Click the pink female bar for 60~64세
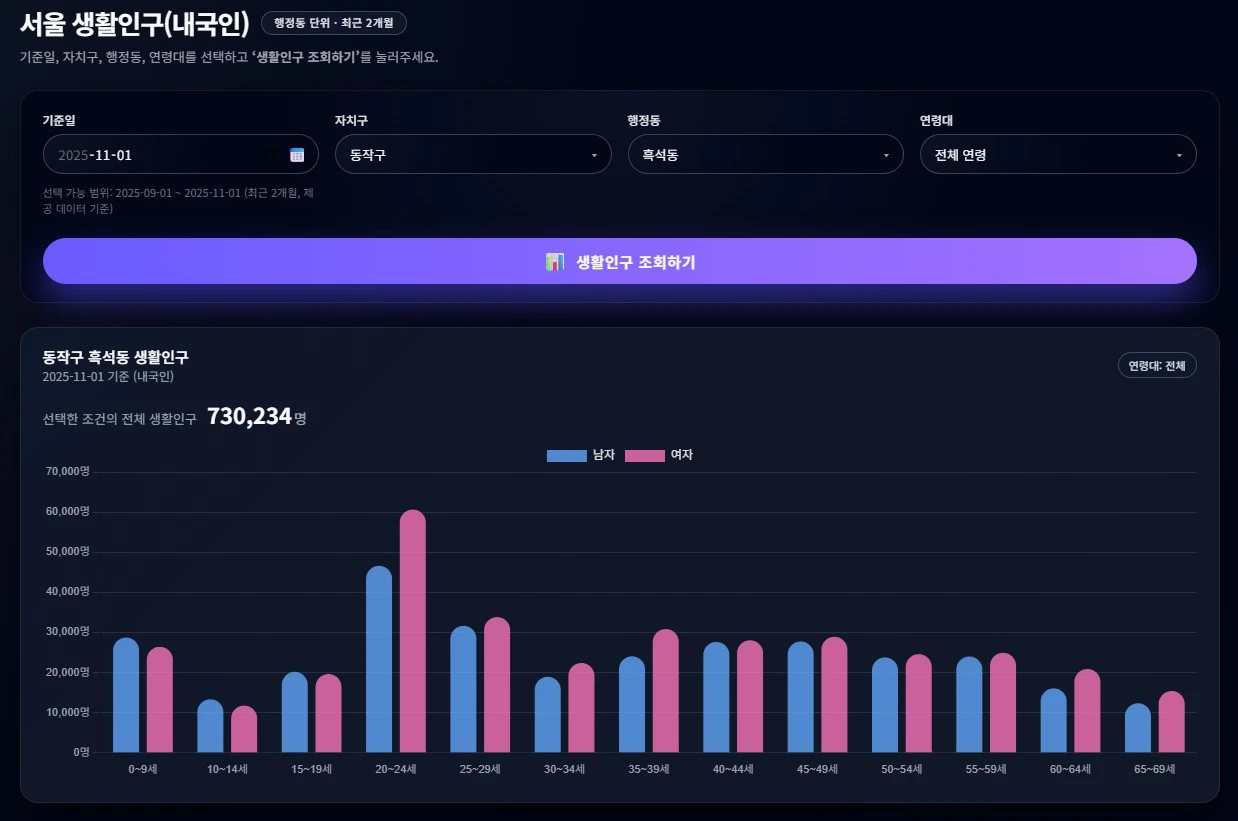 click(1087, 712)
